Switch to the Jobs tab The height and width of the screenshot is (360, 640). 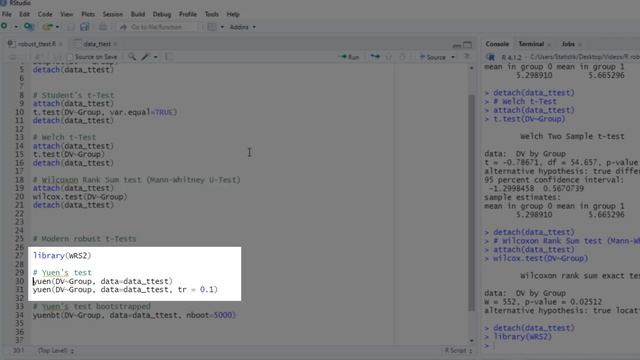pos(568,44)
